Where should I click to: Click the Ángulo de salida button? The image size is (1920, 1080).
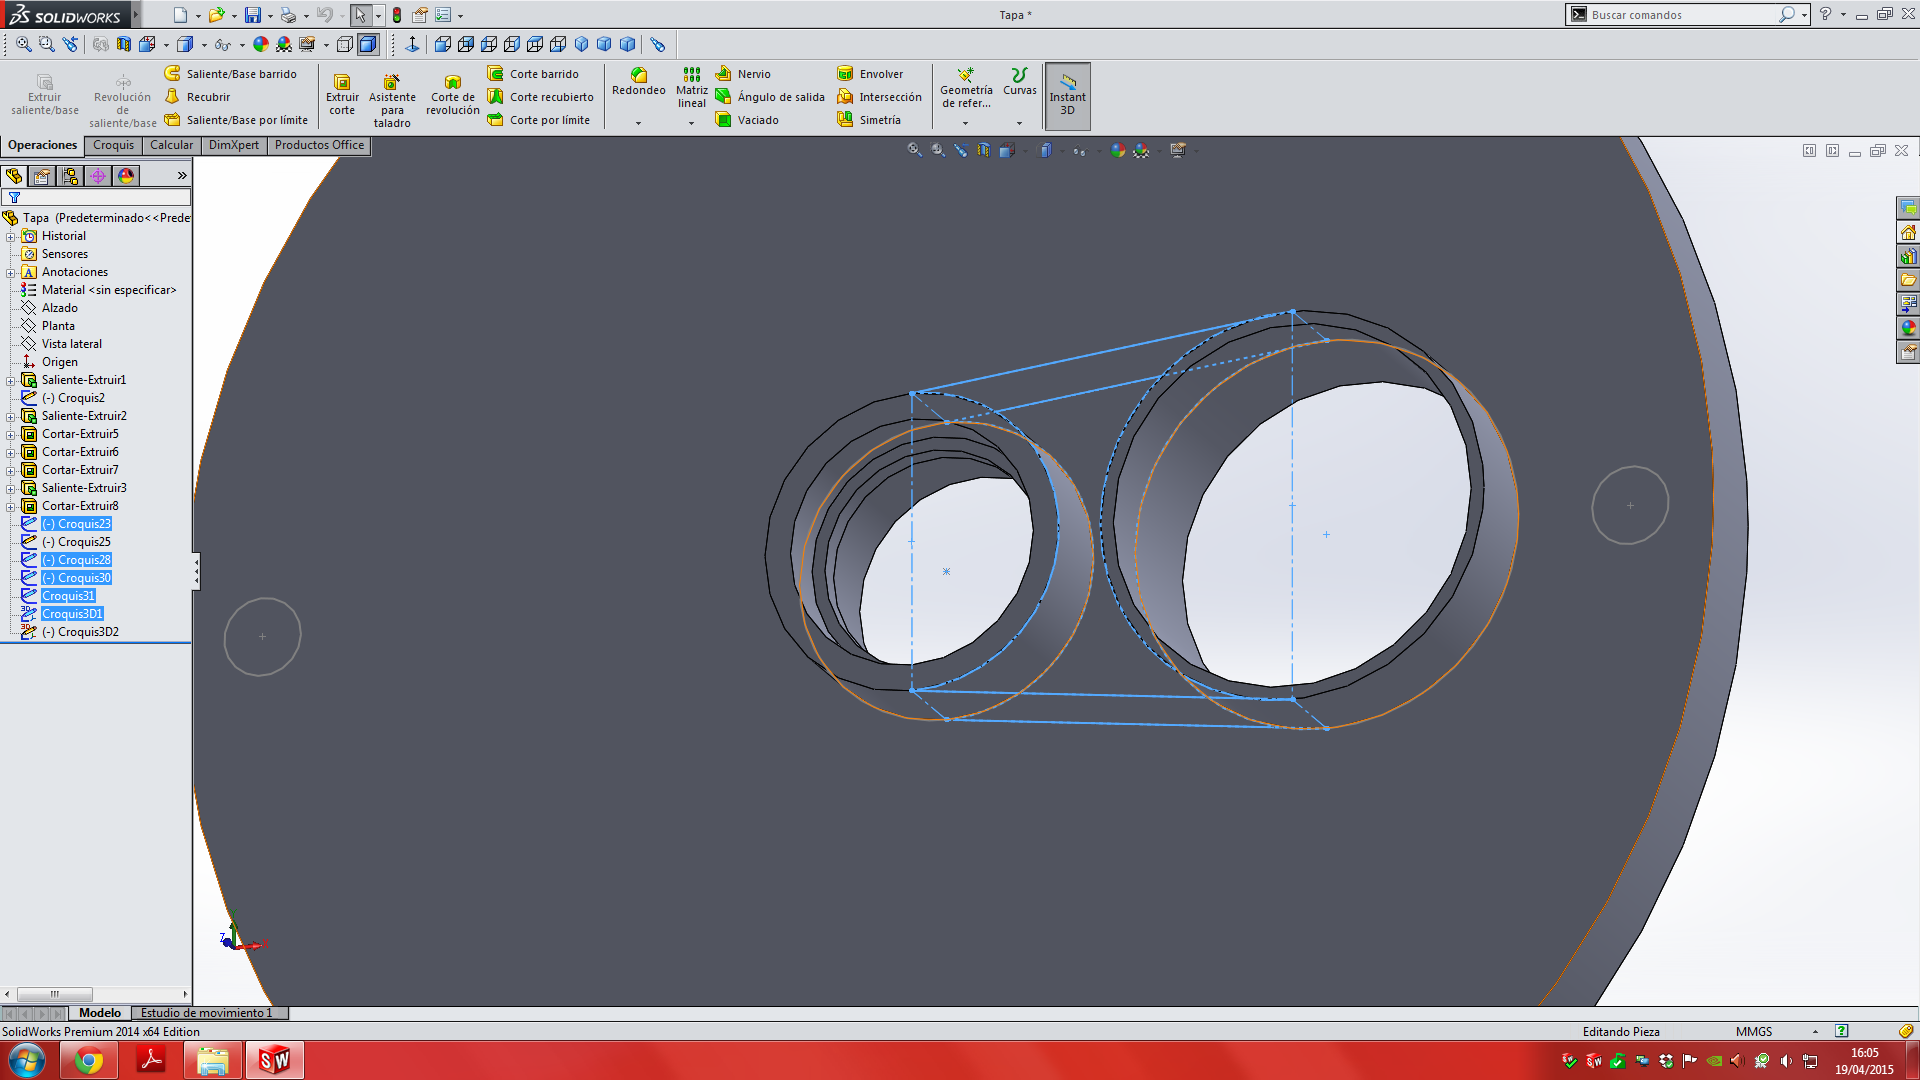pyautogui.click(x=770, y=97)
